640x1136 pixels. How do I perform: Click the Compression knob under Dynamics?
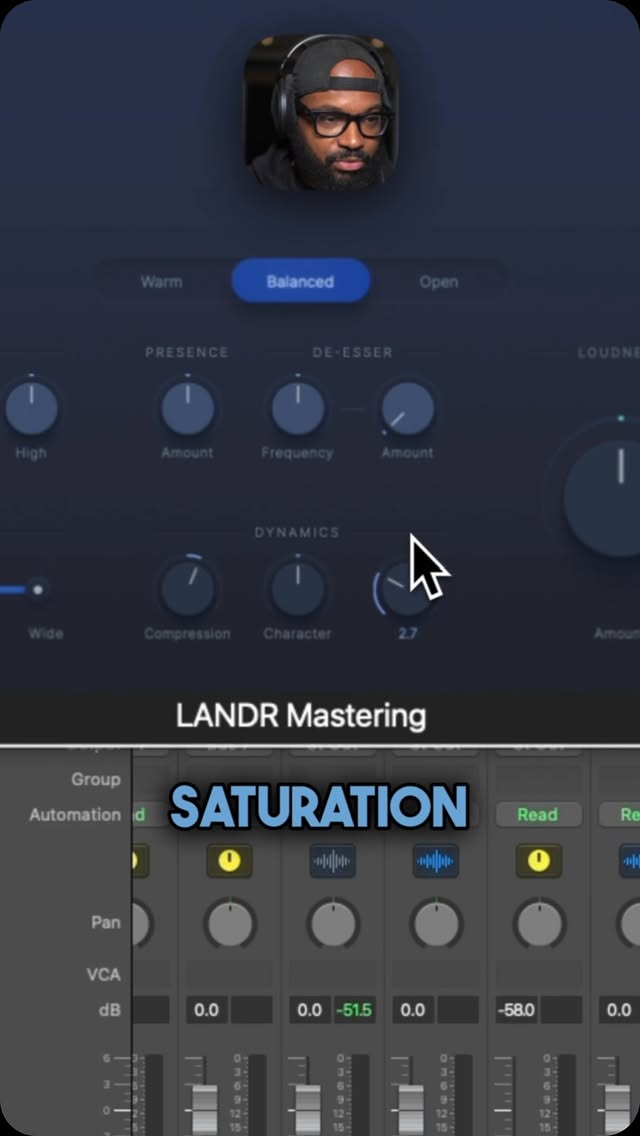pos(188,589)
